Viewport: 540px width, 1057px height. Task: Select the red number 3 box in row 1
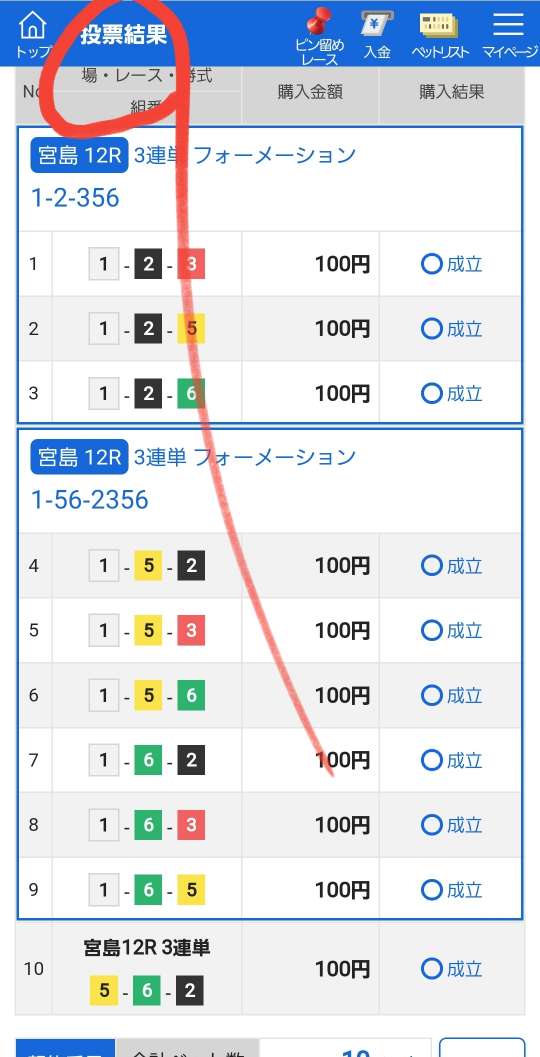(191, 264)
